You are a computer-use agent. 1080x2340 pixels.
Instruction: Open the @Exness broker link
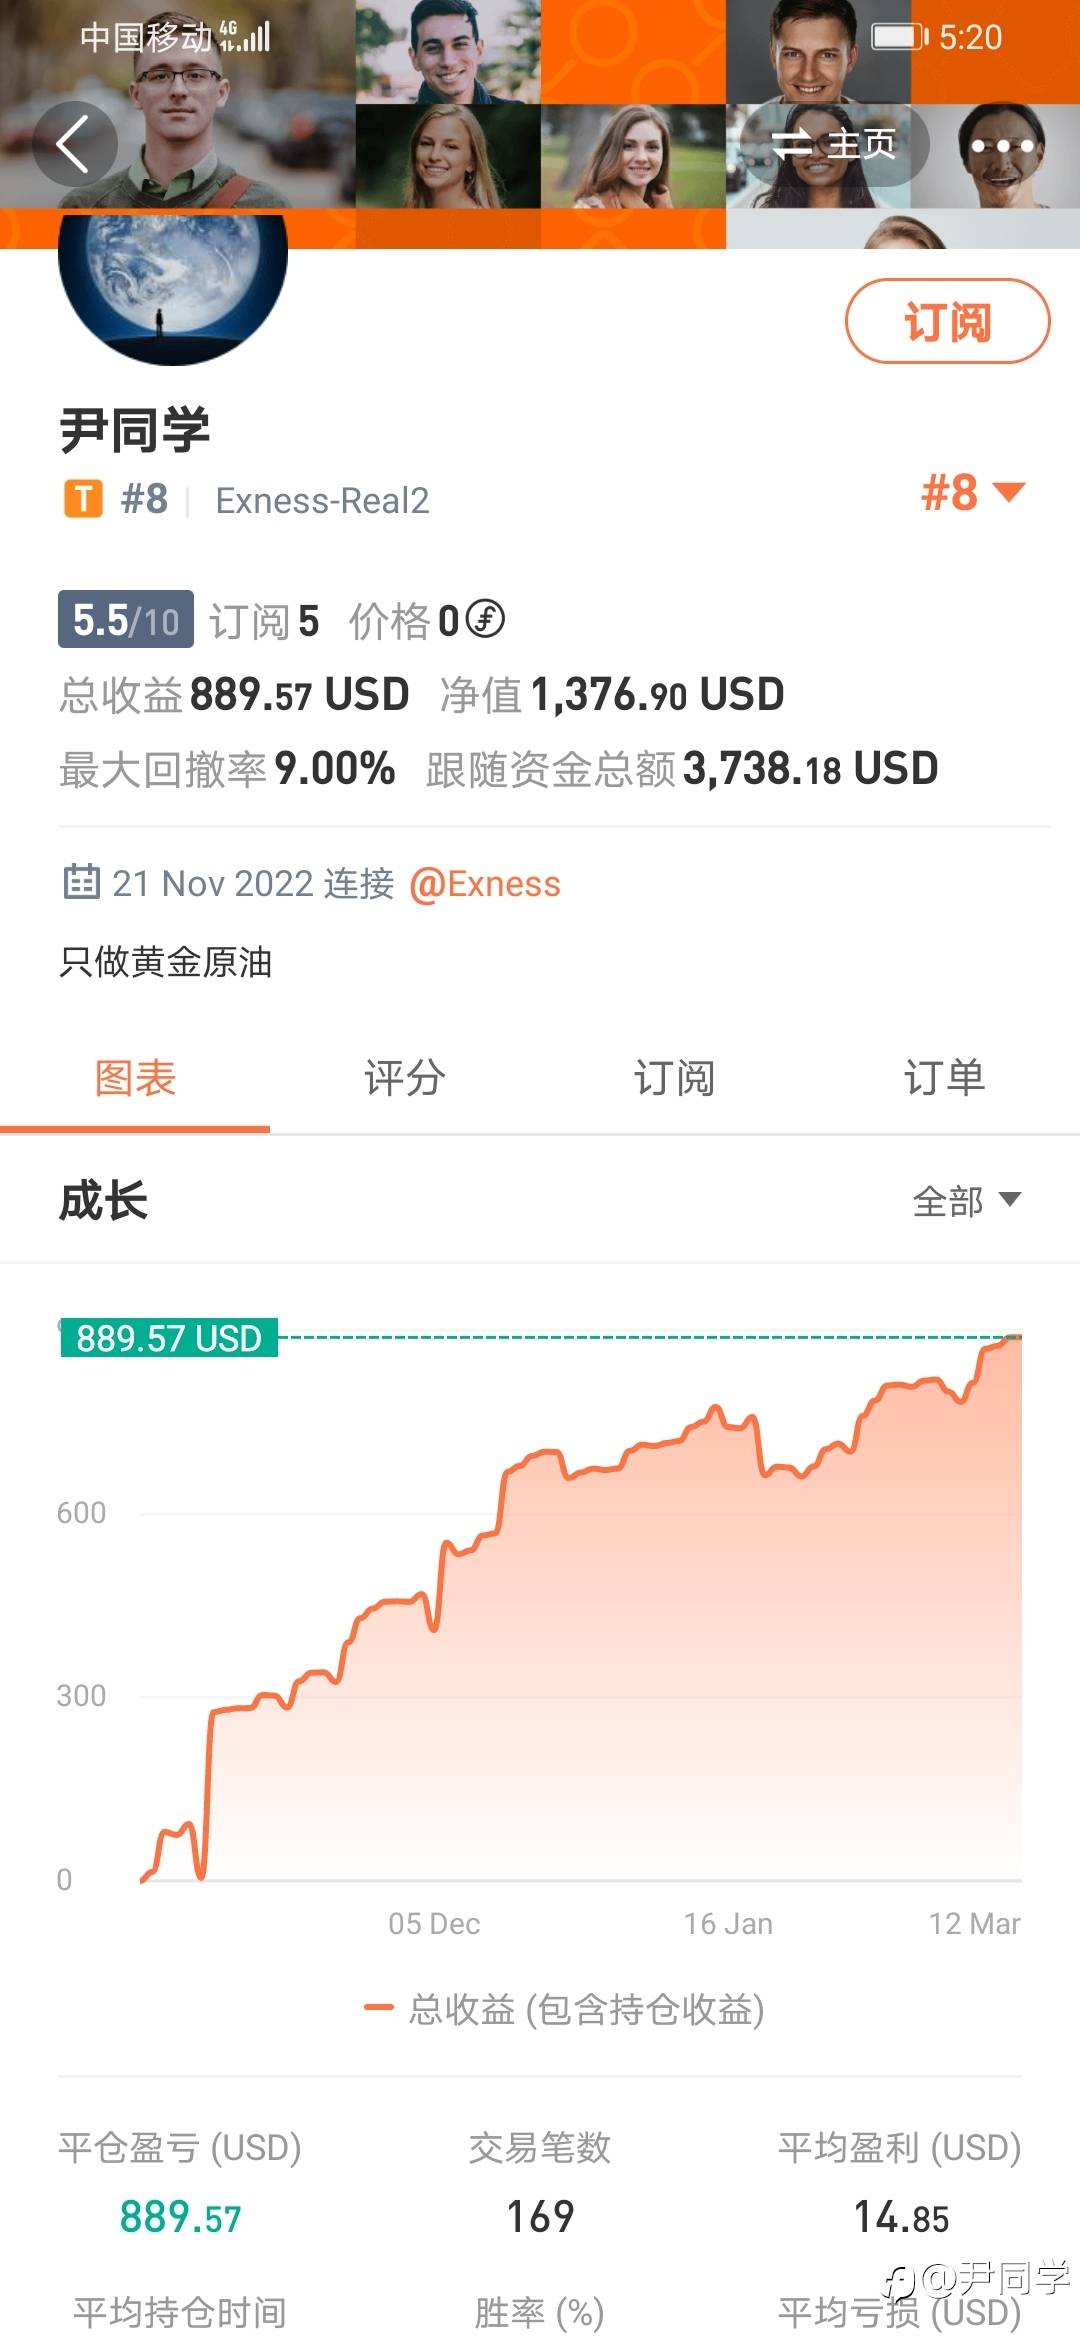coord(485,884)
